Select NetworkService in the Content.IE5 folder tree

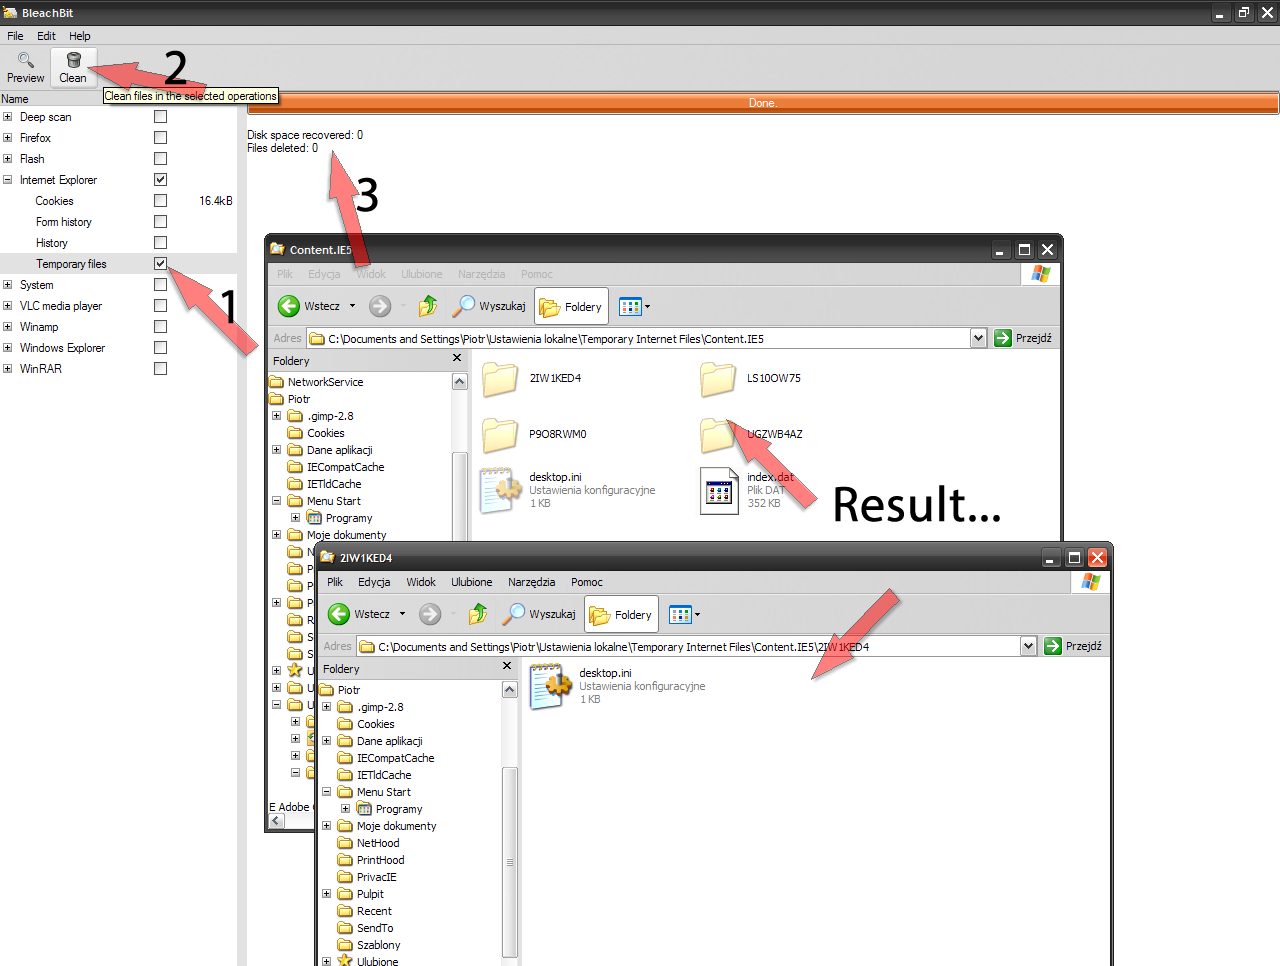(326, 382)
